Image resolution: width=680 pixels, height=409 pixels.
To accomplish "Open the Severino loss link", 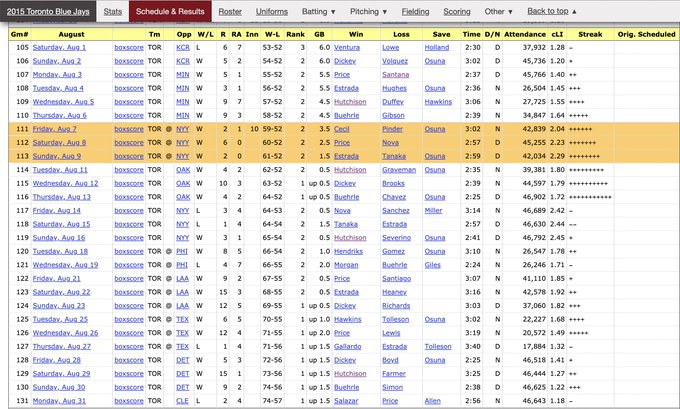I will 396,238.
